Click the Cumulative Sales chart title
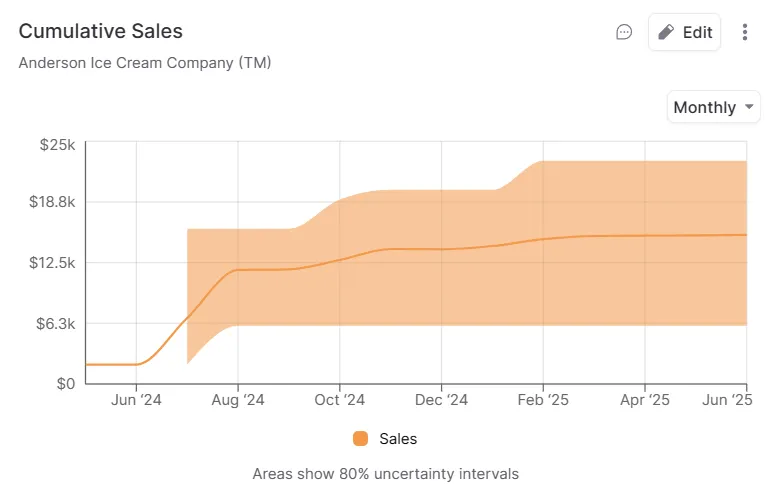 pyautogui.click(x=101, y=31)
